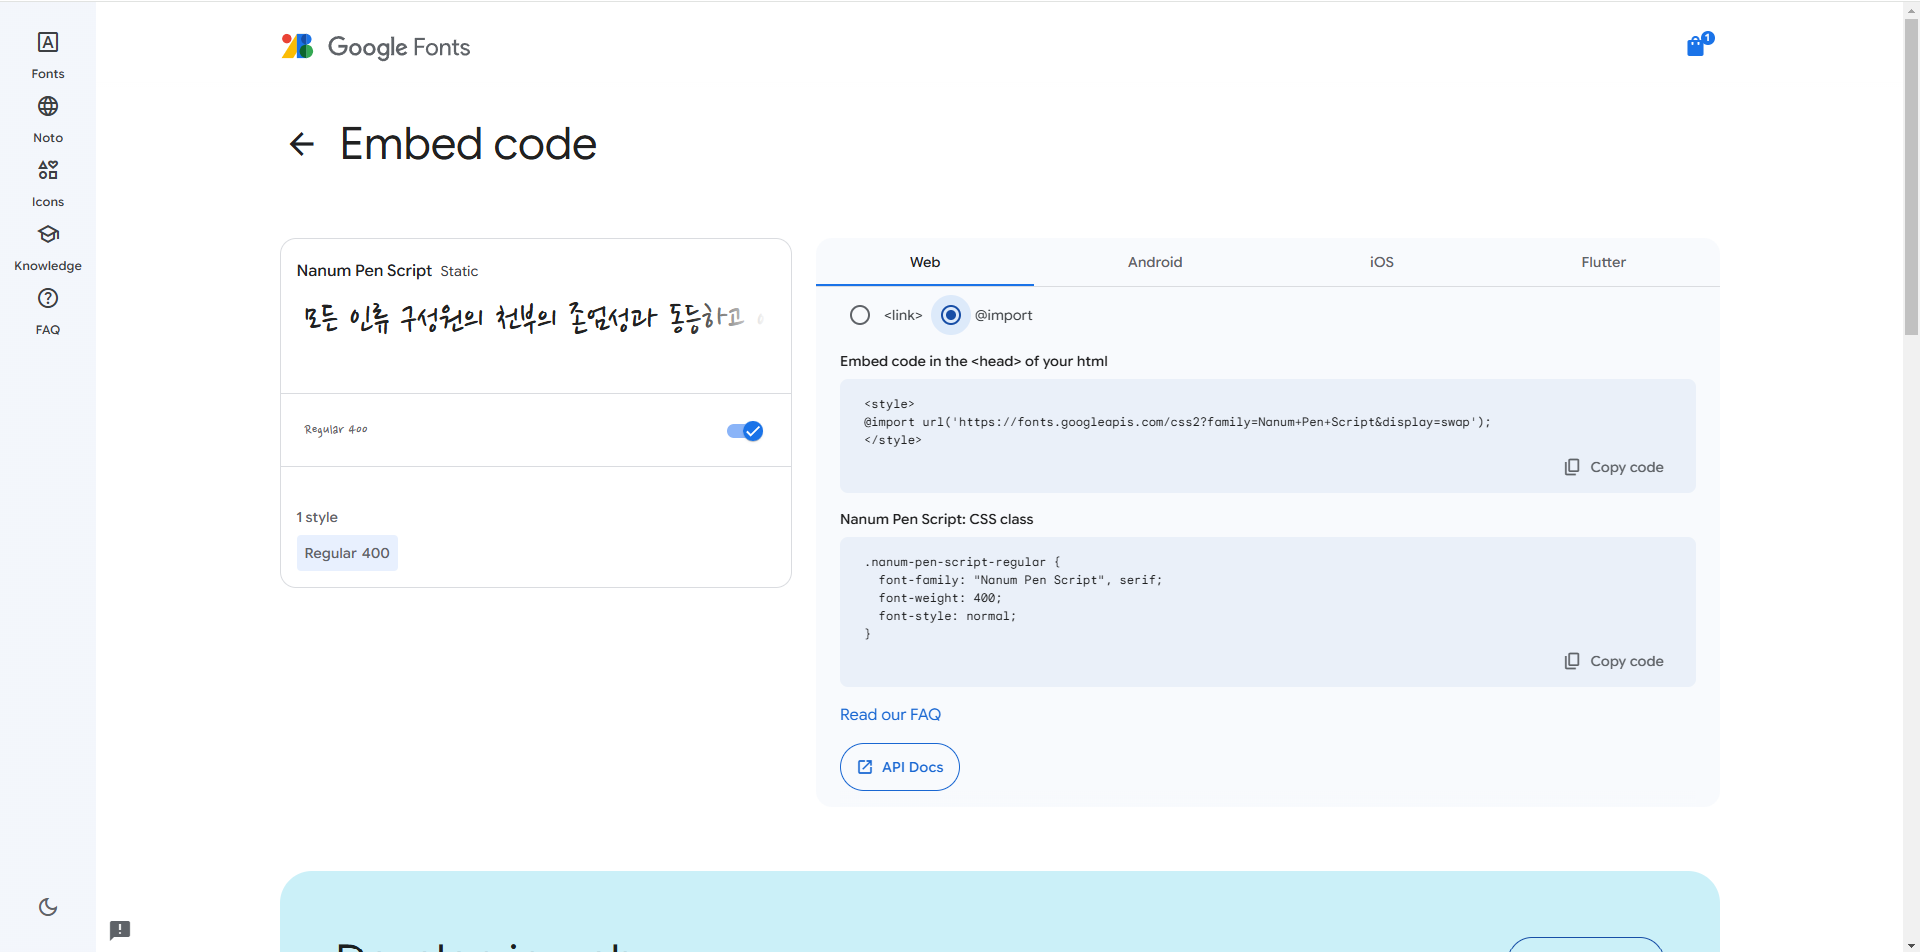Open Knowledge section in sidebar
Screen dimensions: 1920x952
point(47,247)
